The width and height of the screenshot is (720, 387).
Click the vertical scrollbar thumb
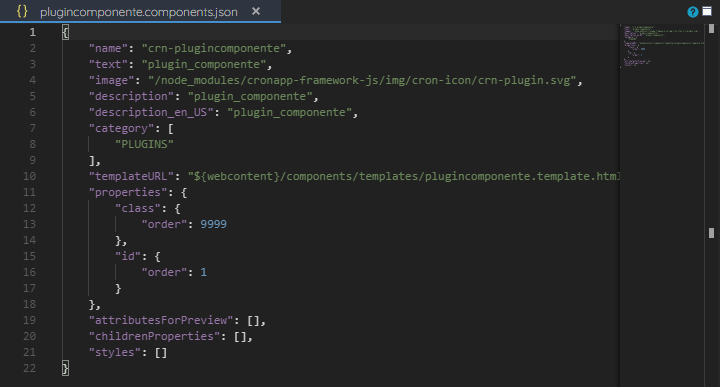711,233
